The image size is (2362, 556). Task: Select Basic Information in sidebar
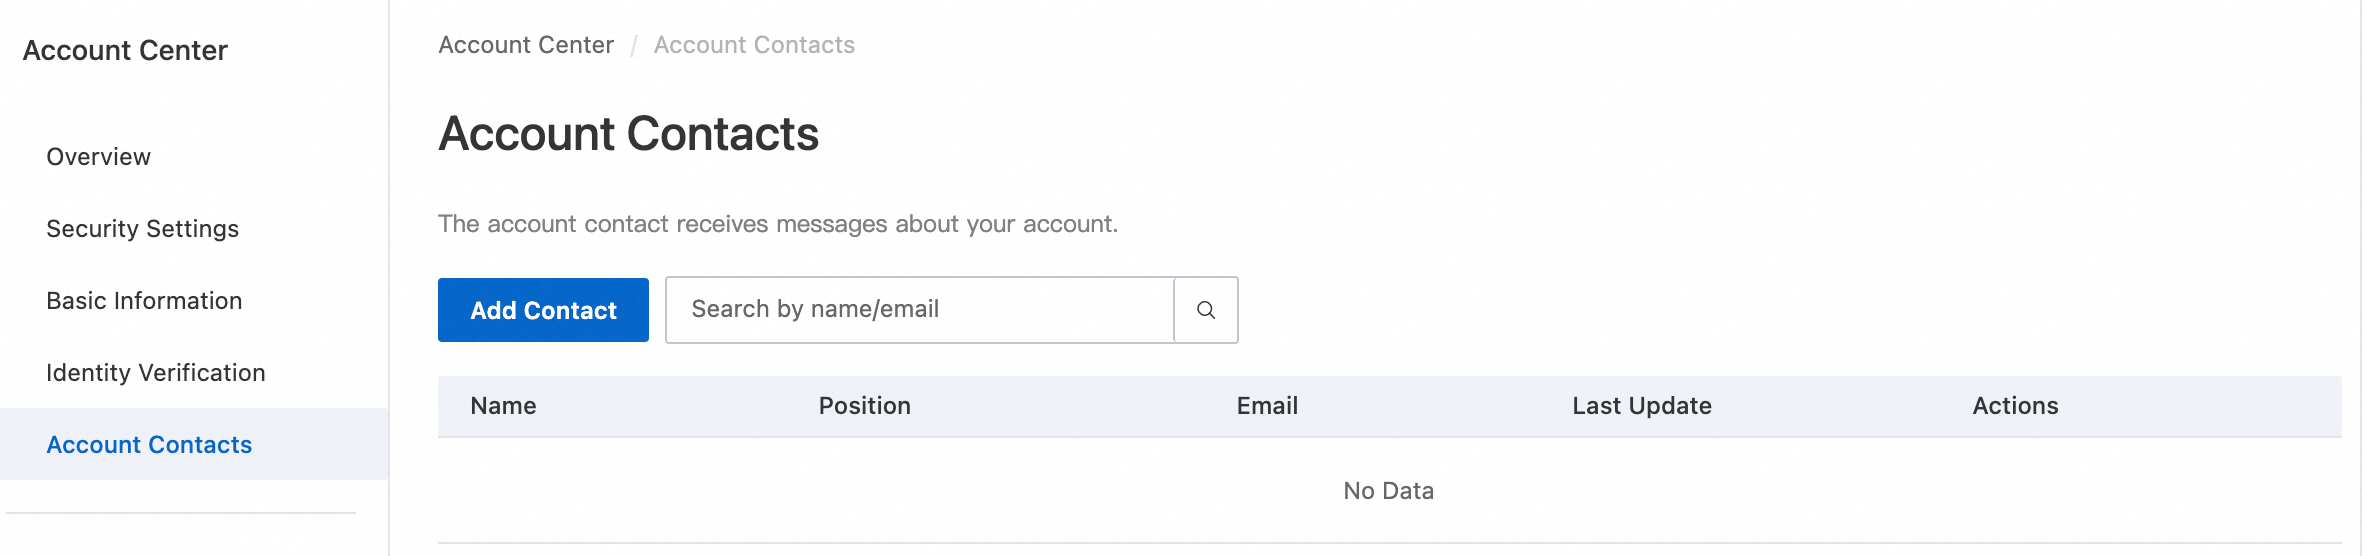tap(144, 301)
